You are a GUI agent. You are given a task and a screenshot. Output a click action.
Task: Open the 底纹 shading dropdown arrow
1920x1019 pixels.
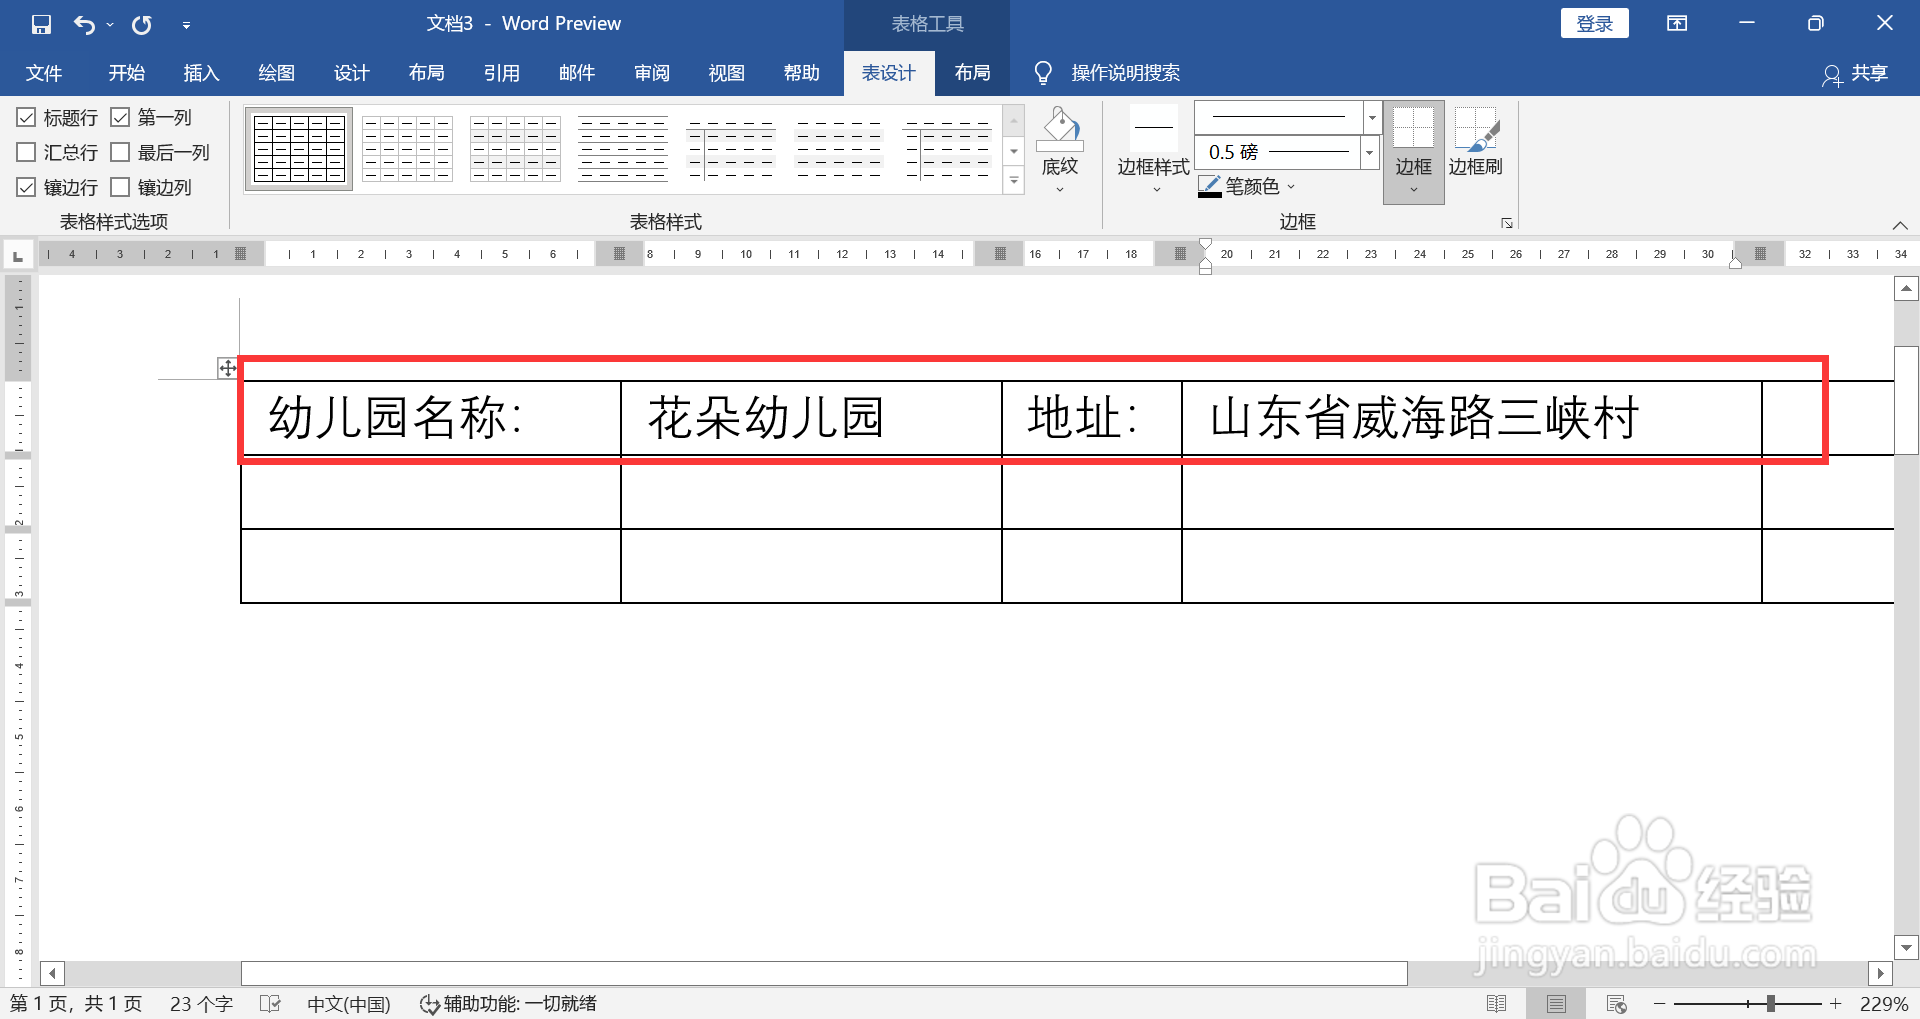click(x=1060, y=190)
